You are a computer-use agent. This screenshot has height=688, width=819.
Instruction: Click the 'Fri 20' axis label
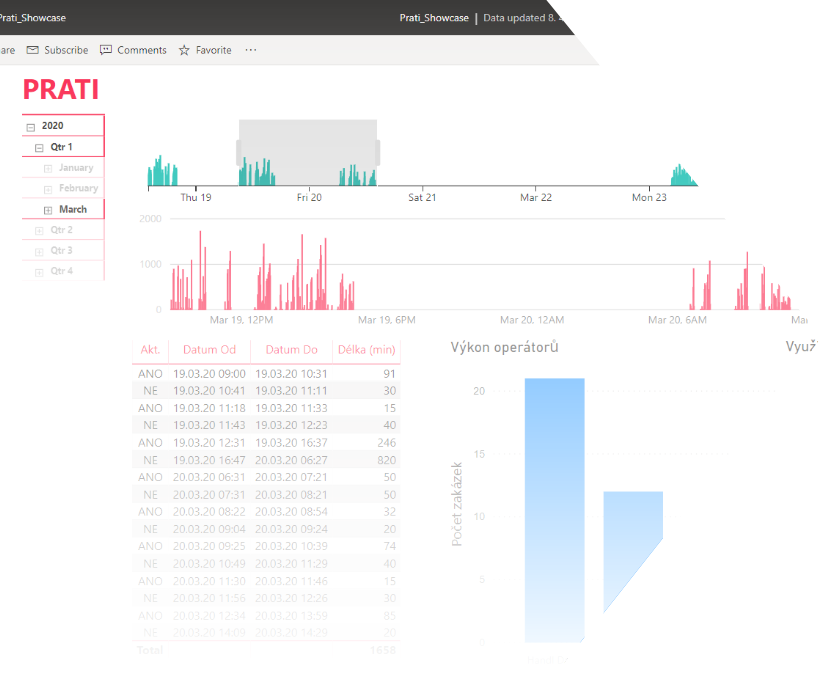[309, 197]
